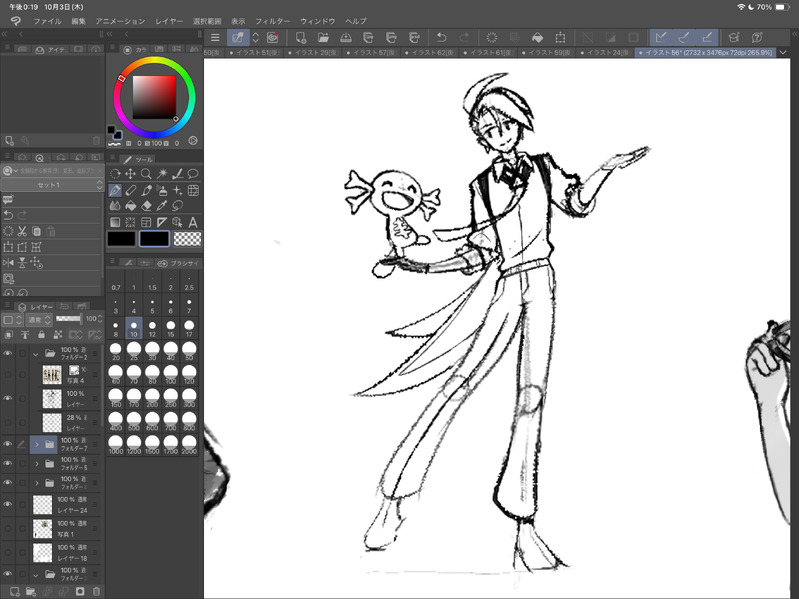Select the Frame border tool

click(146, 222)
